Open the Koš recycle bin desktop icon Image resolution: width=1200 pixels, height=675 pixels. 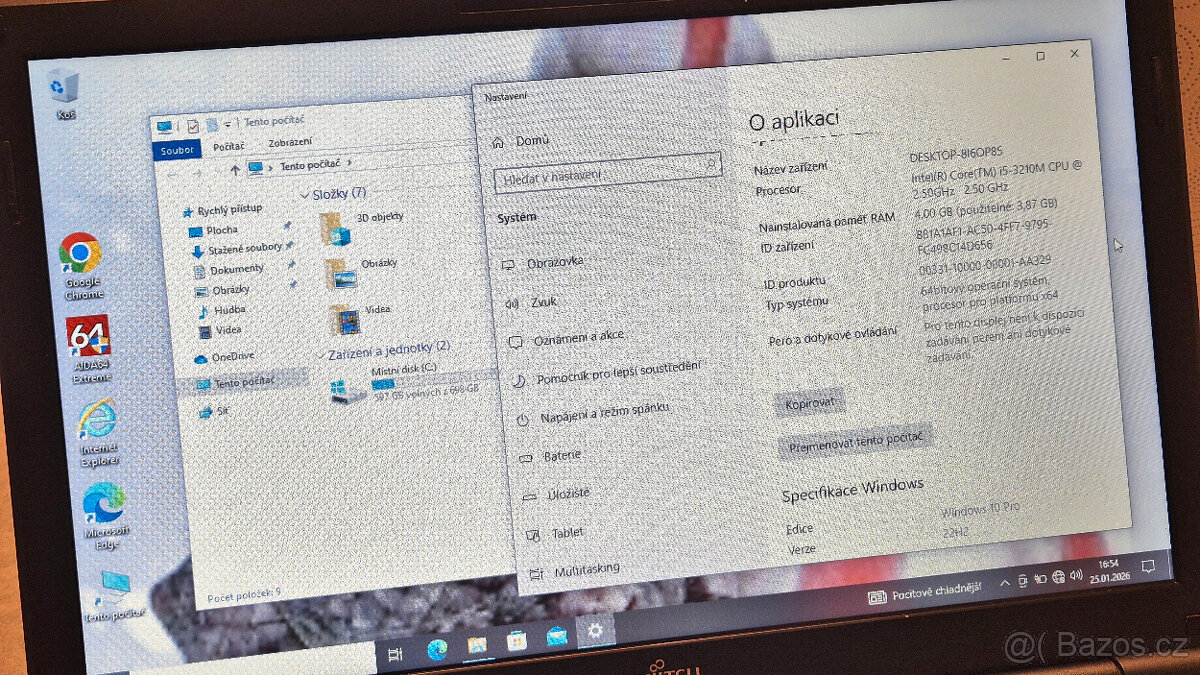point(63,94)
